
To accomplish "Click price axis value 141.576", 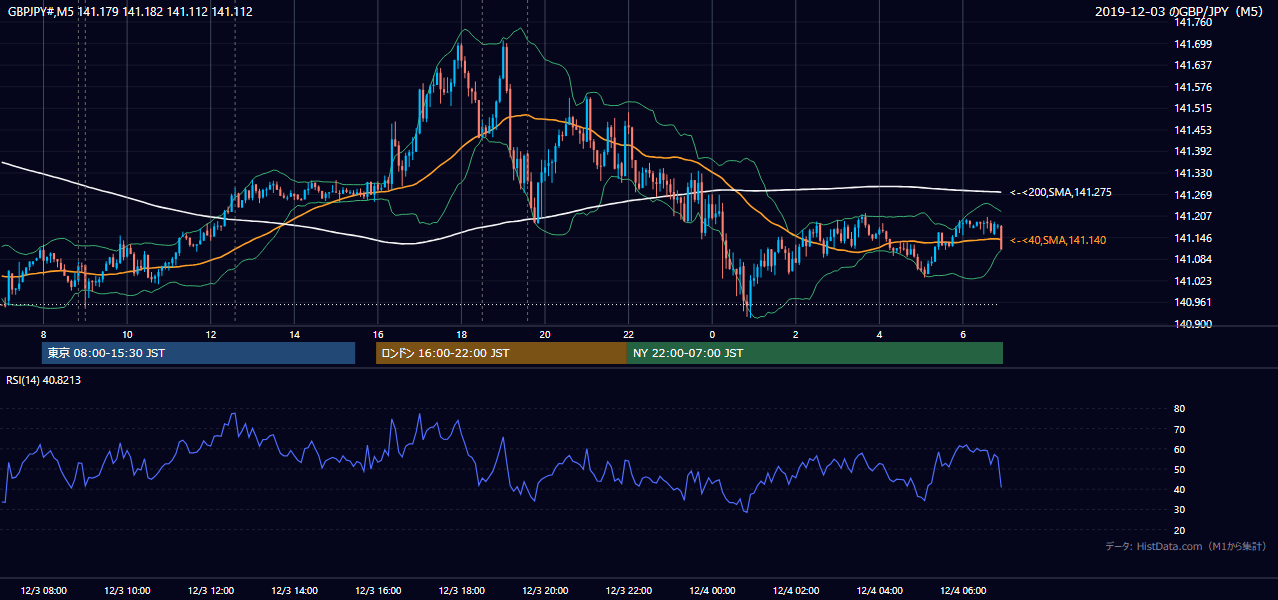I will (x=1192, y=87).
